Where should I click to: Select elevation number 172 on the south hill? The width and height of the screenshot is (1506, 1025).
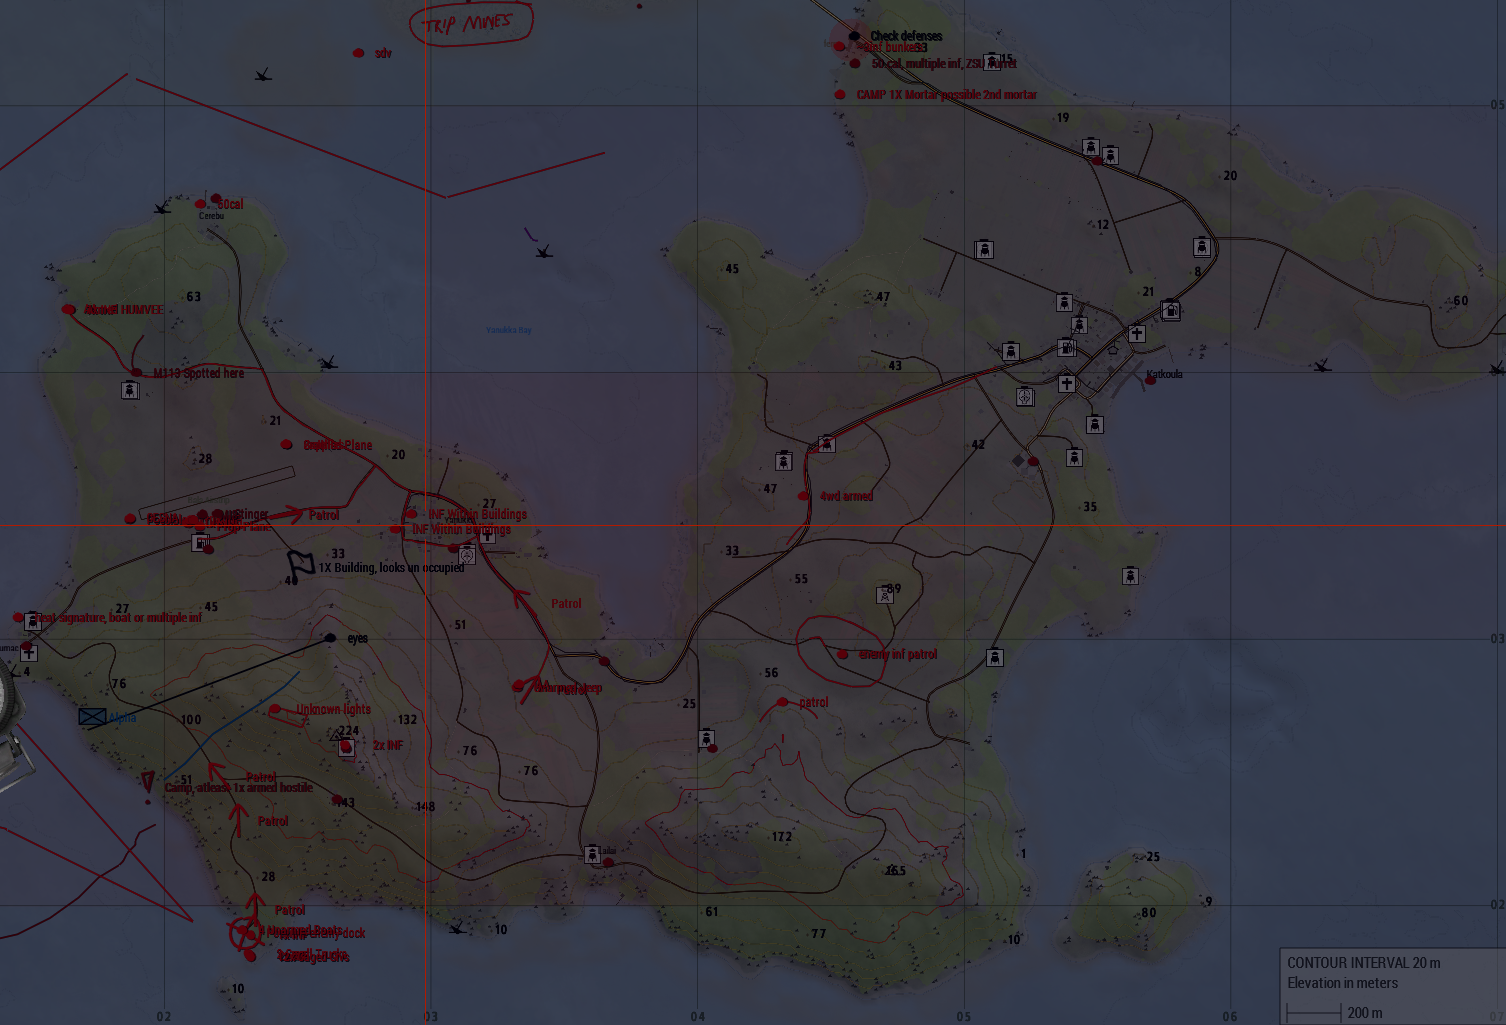[x=782, y=837]
